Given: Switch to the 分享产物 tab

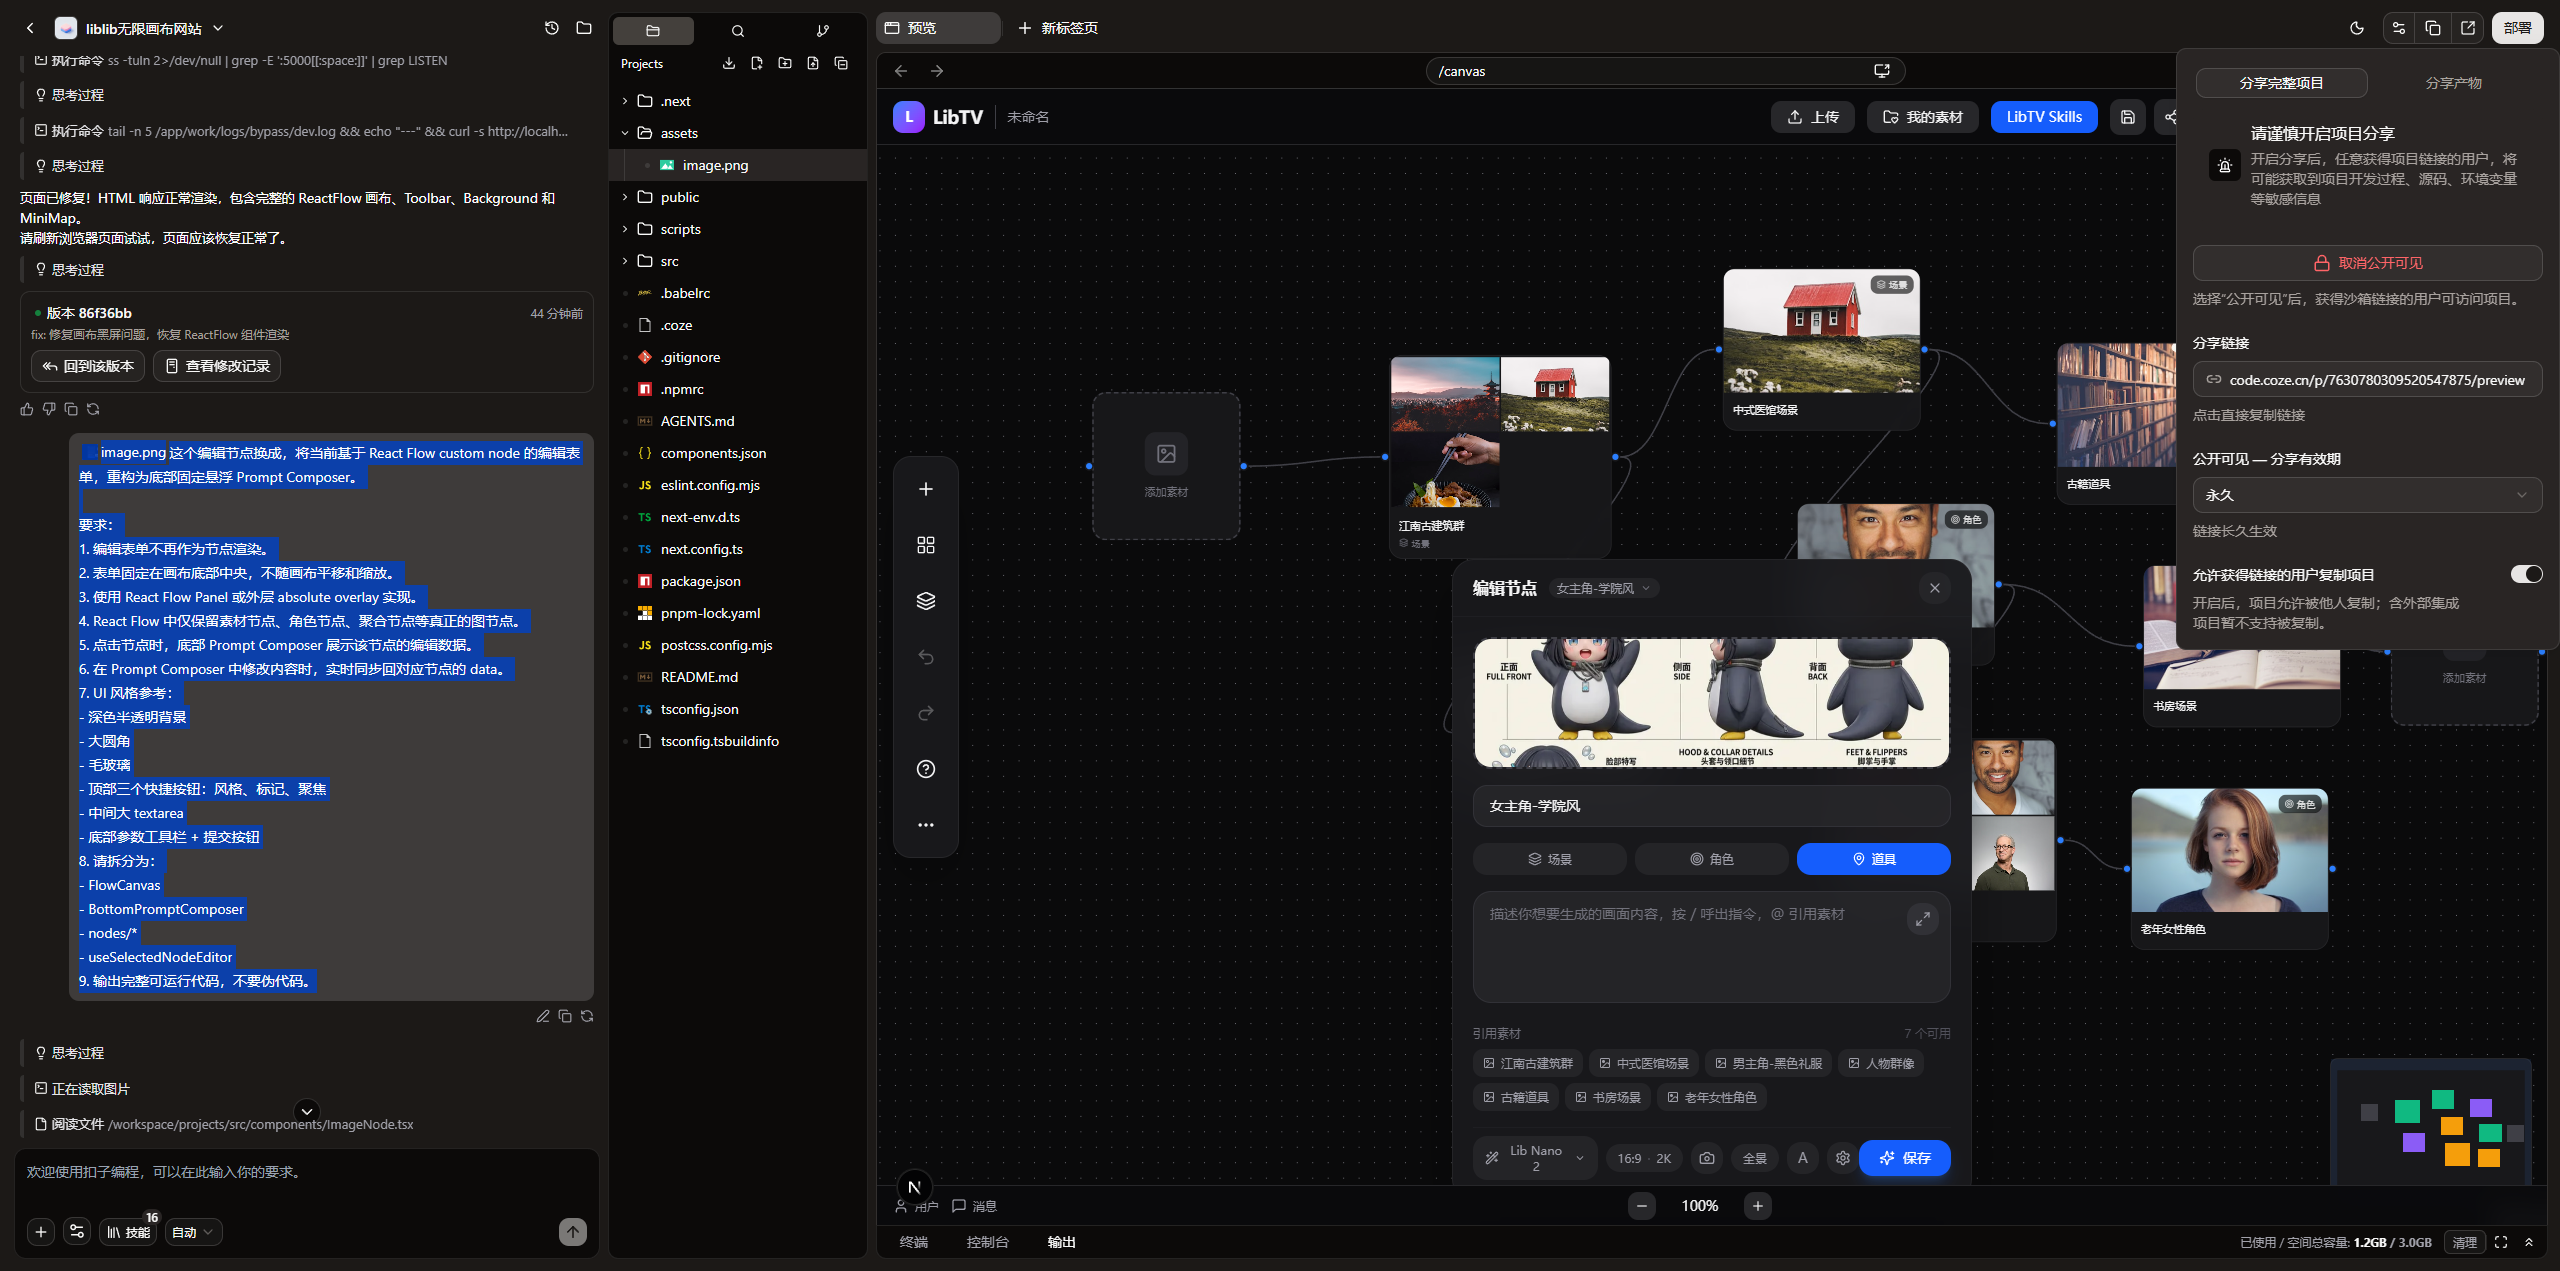Looking at the screenshot, I should [x=2453, y=83].
